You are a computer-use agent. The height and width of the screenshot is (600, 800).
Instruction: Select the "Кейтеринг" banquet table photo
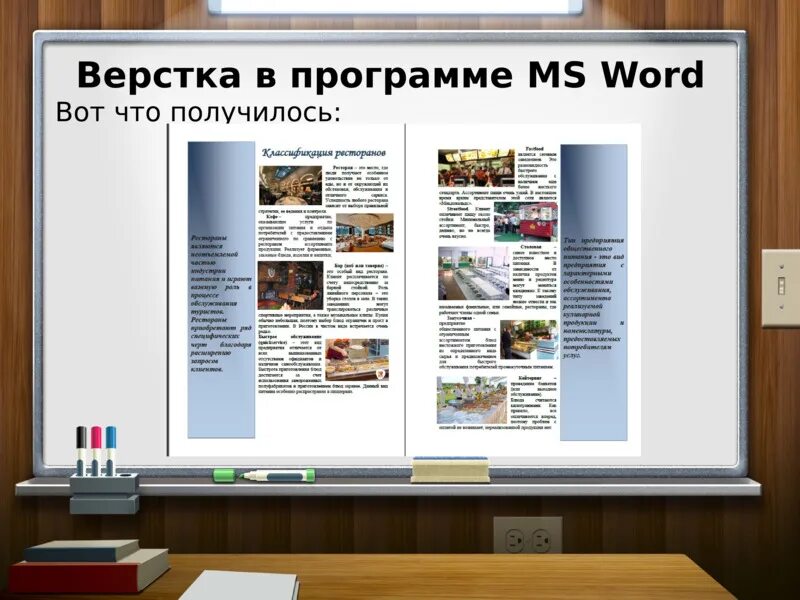pyautogui.click(x=472, y=401)
